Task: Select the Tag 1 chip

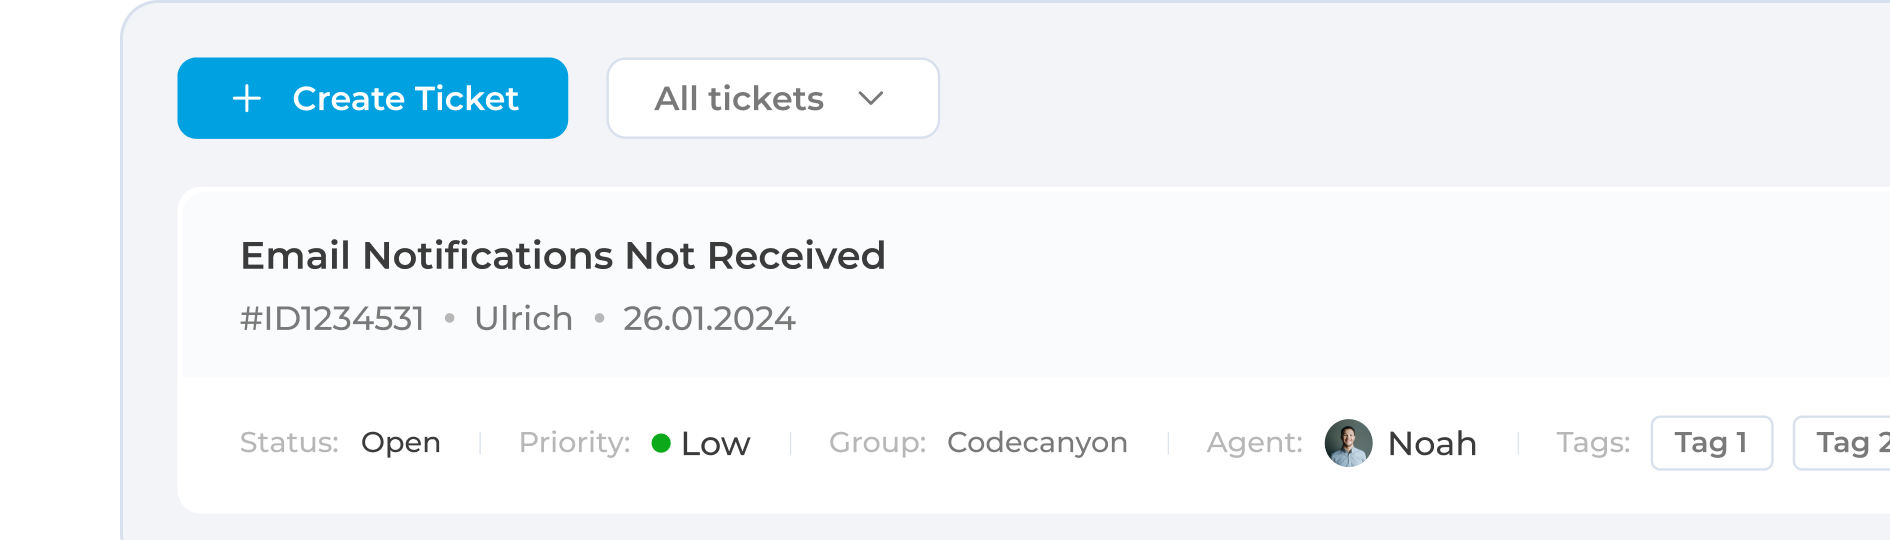Action: (x=1711, y=443)
